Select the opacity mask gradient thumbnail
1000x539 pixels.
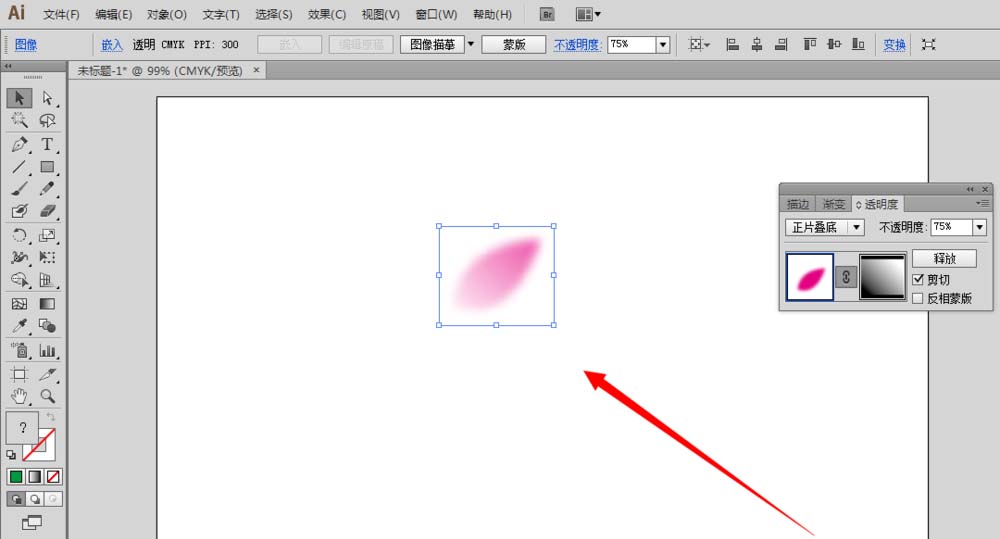point(883,277)
